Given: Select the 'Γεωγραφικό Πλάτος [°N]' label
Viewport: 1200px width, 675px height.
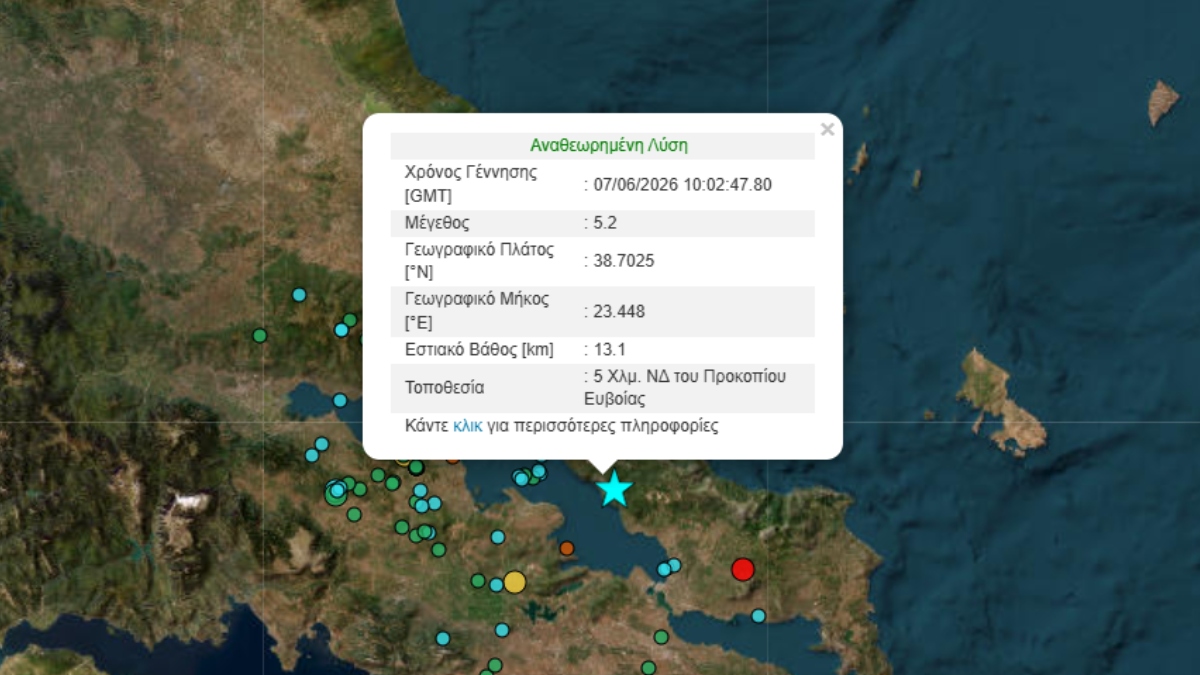Looking at the screenshot, I should [x=479, y=261].
